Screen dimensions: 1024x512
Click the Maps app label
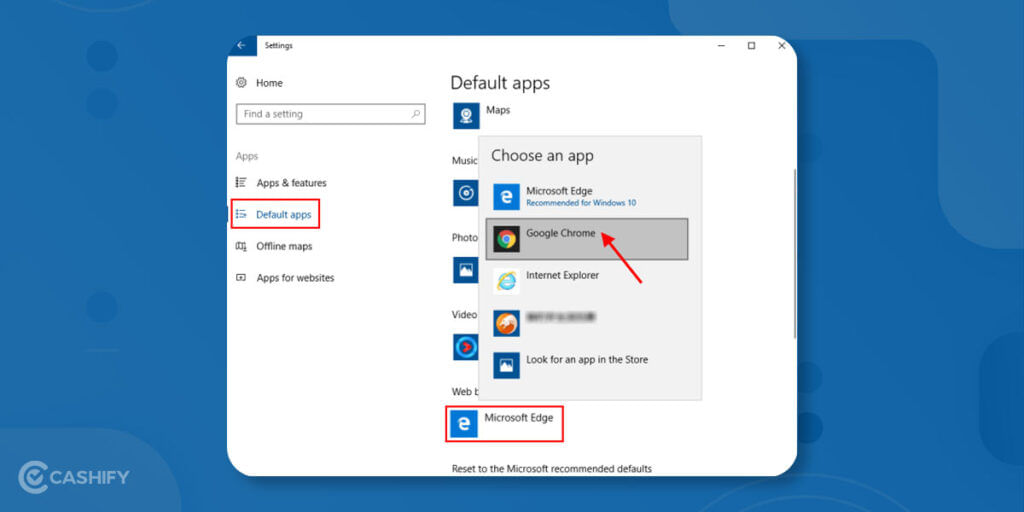(498, 110)
